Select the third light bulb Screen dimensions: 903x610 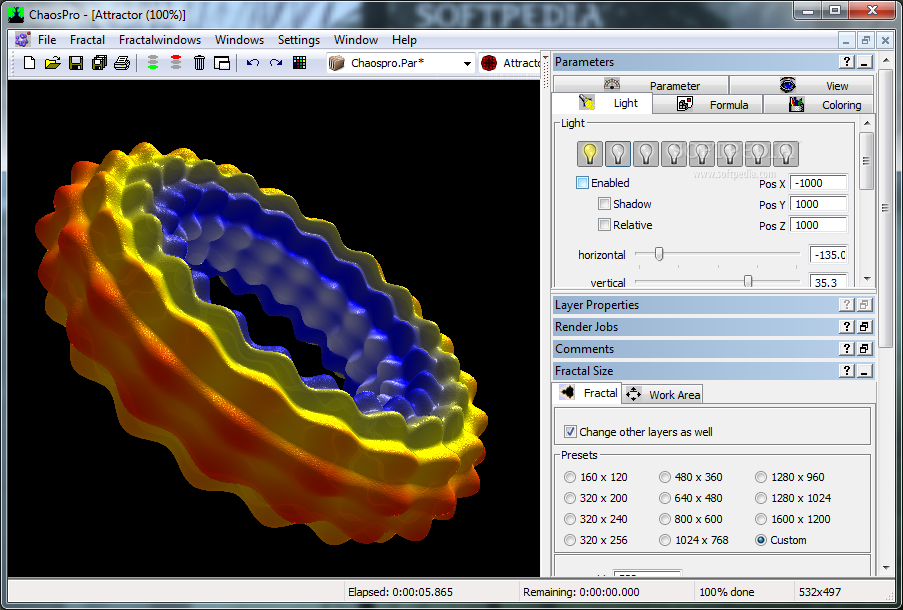(x=646, y=154)
